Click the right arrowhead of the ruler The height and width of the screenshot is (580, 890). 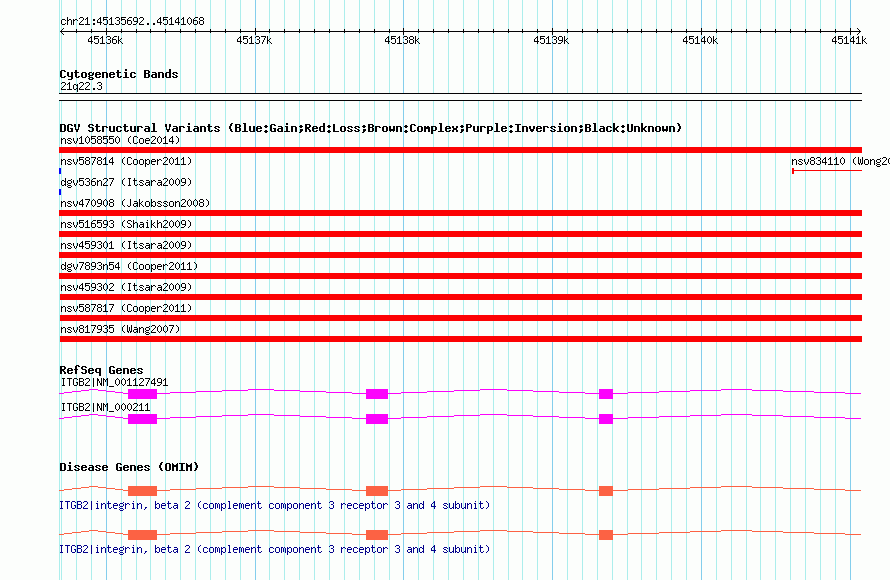859,32
